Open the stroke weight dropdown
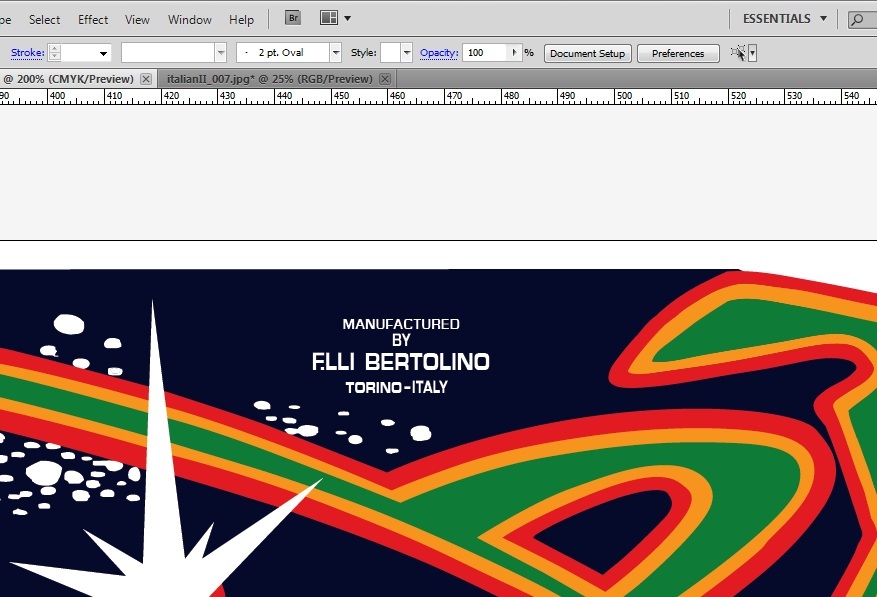 coord(103,54)
